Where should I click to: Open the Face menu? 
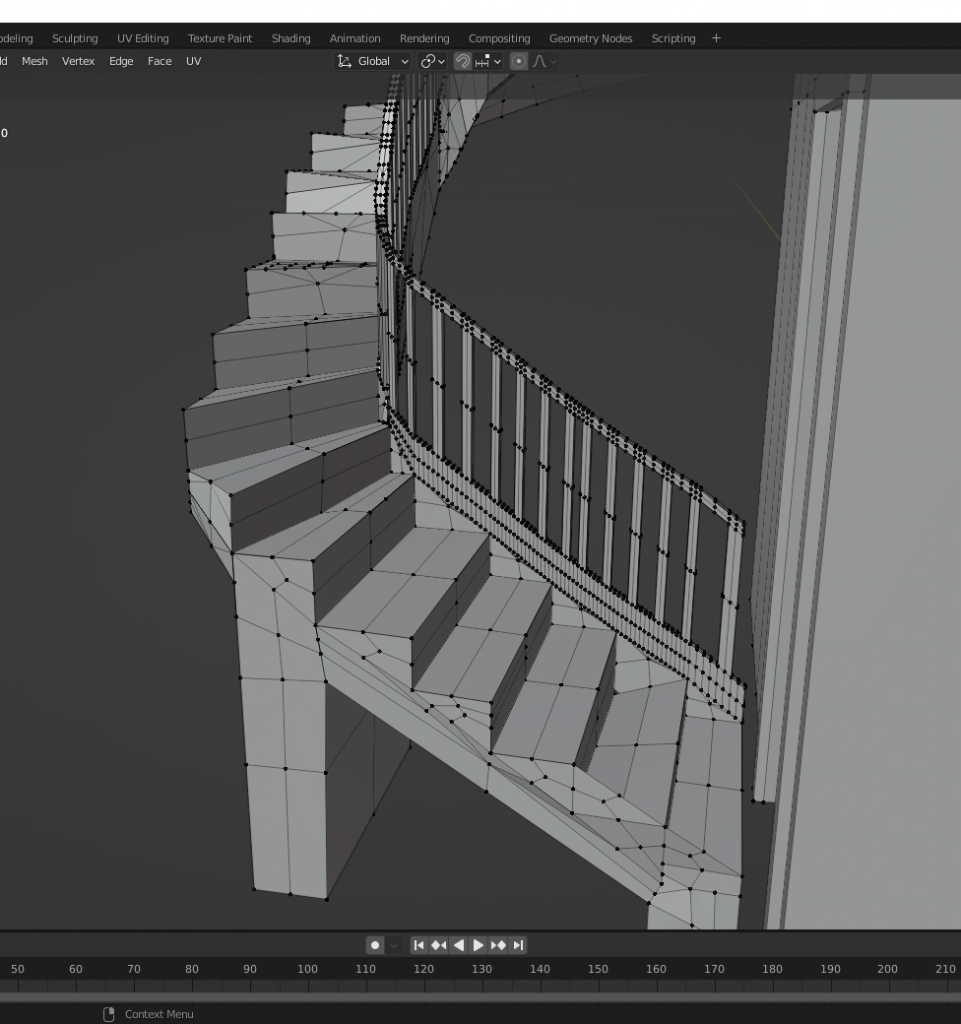[x=159, y=61]
